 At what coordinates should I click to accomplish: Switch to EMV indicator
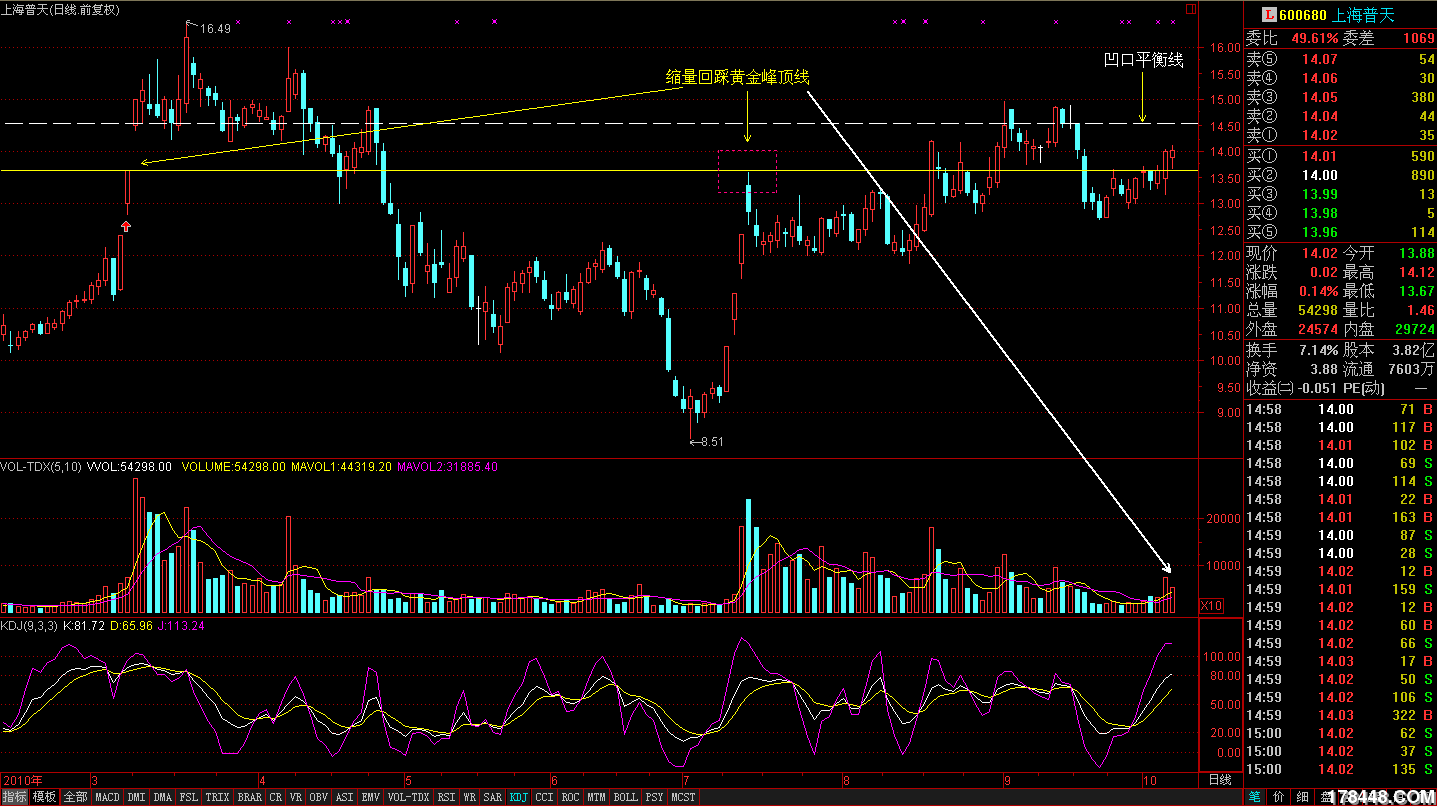click(x=370, y=798)
